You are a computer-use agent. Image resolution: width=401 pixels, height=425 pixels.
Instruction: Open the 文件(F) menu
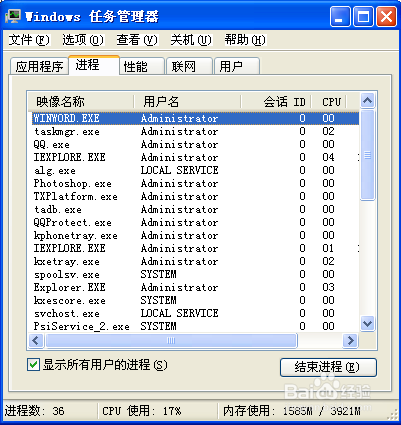(29, 40)
